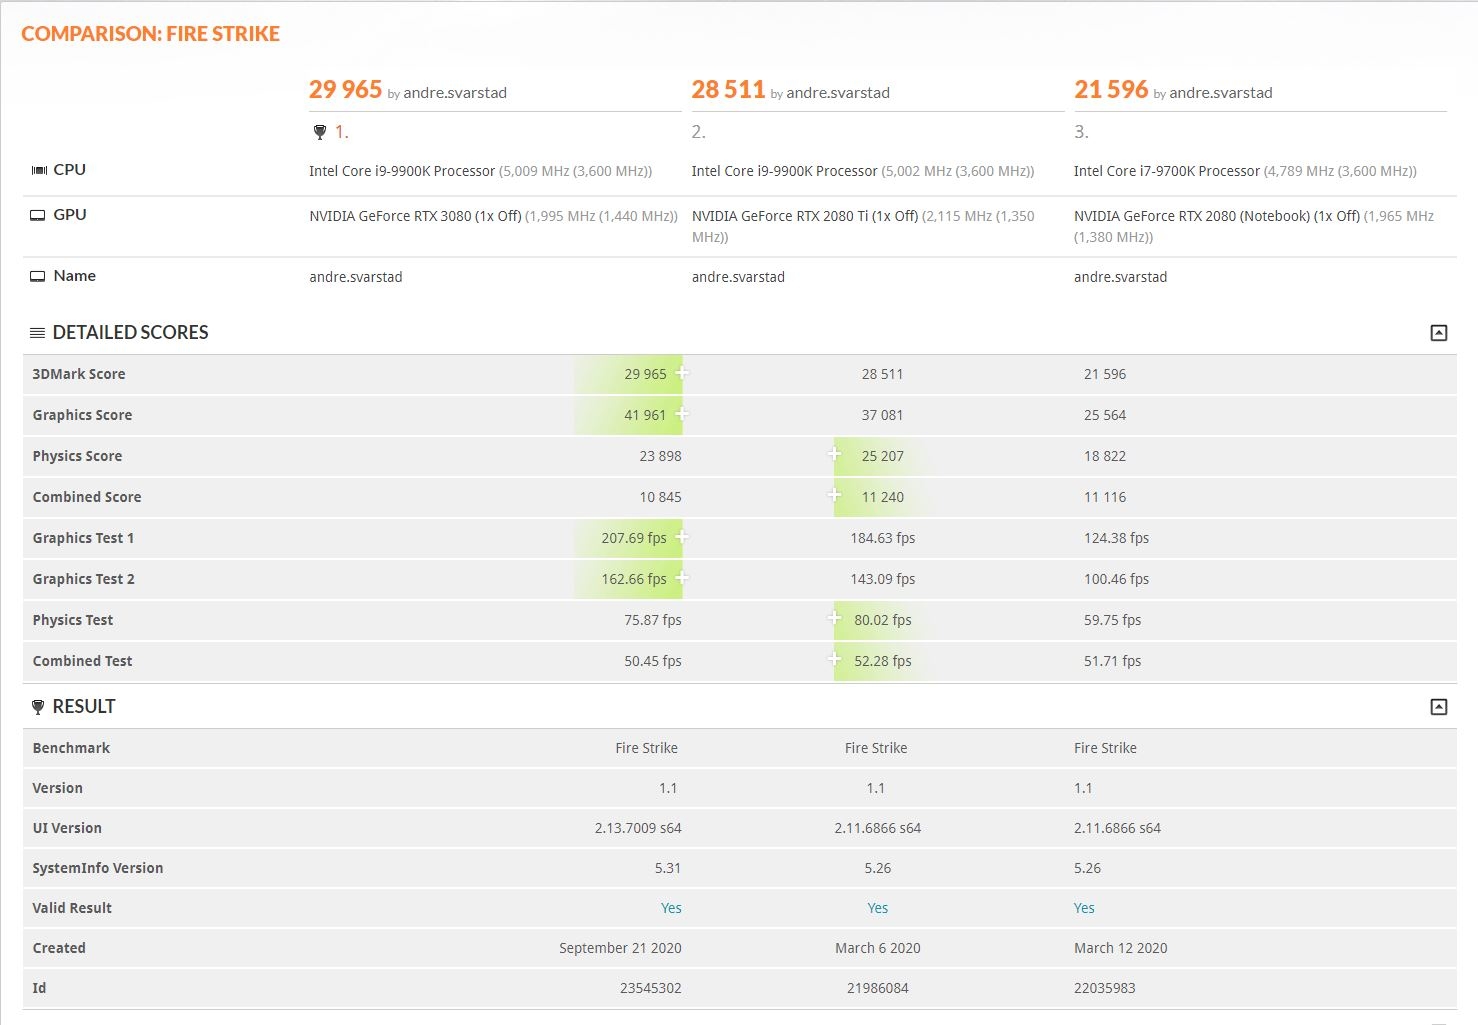
Task: Open the 28 511 score result
Action: click(728, 89)
